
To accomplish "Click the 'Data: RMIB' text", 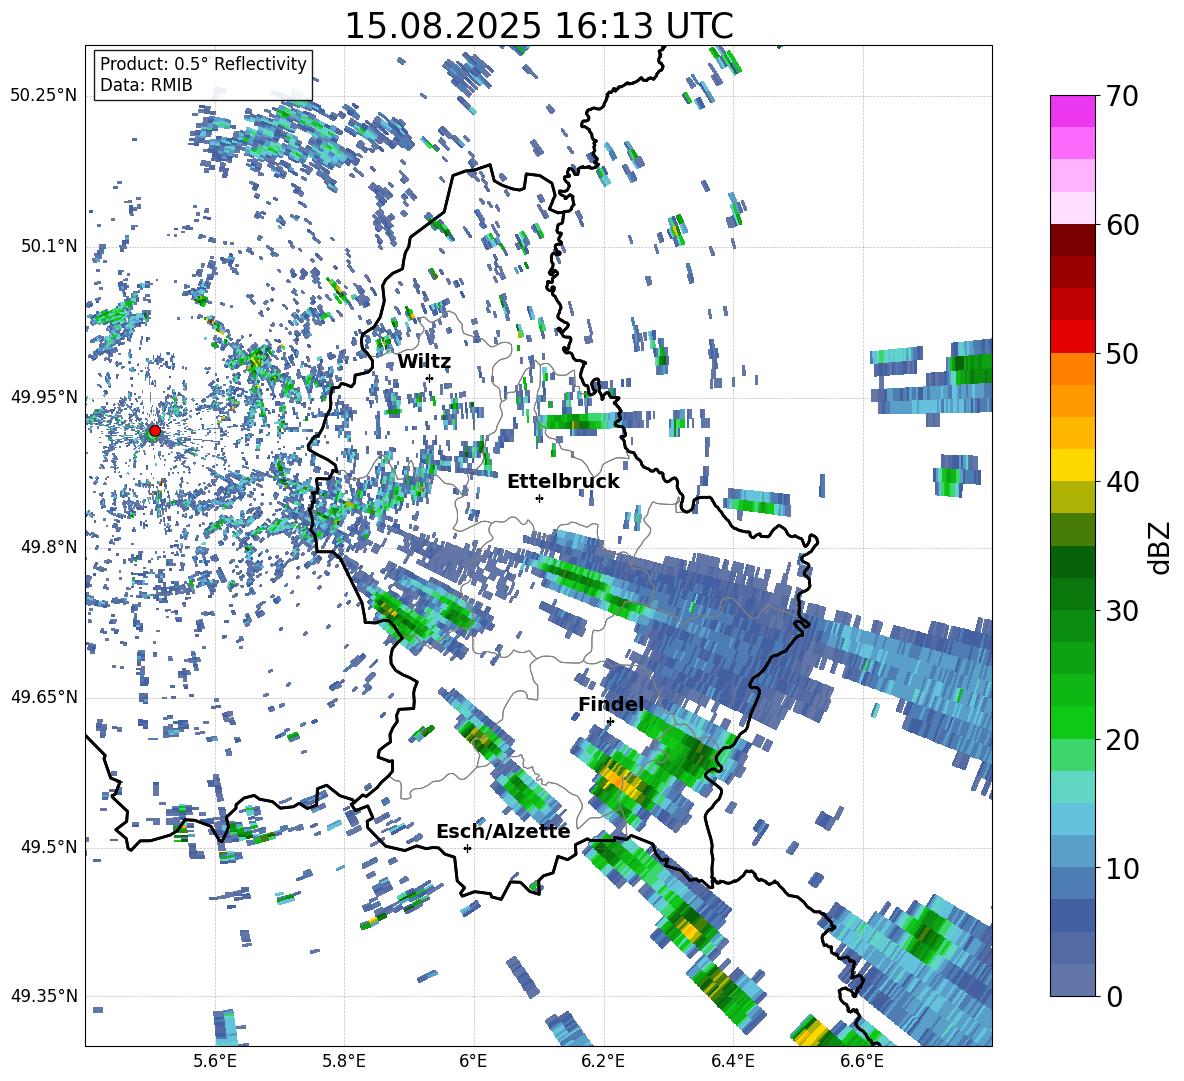I will (146, 85).
